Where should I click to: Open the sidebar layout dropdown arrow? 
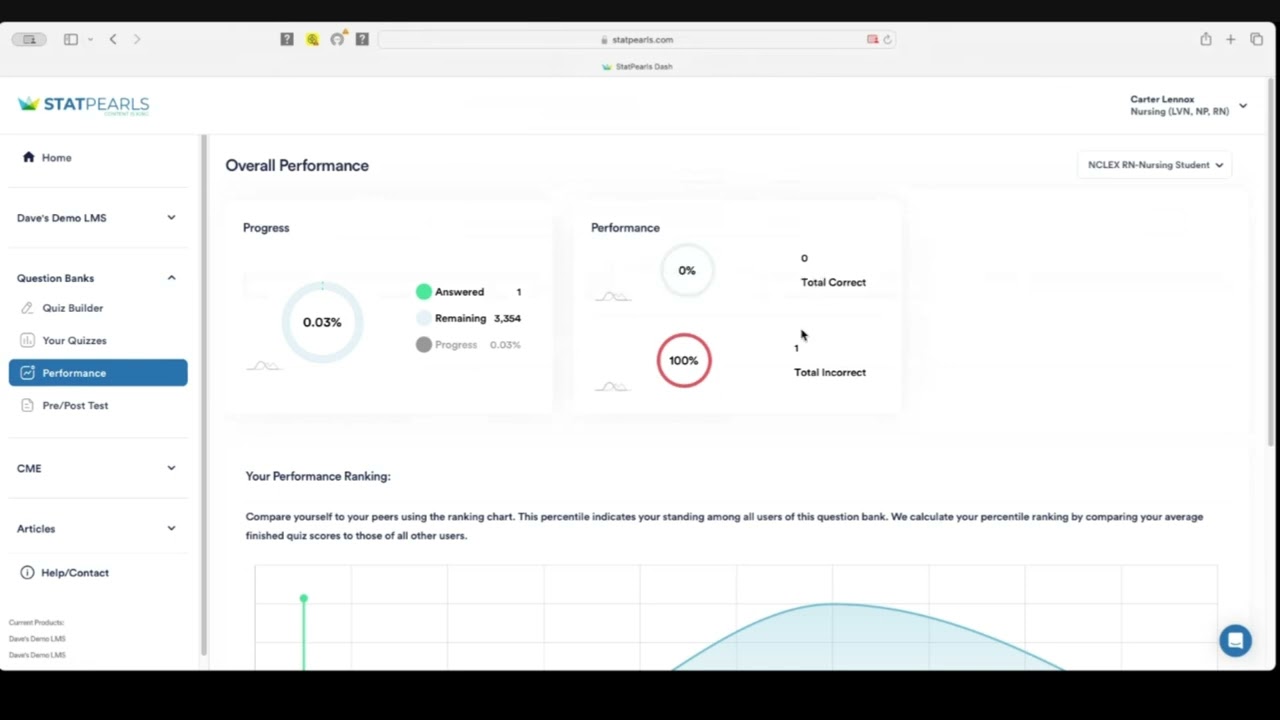(x=90, y=39)
